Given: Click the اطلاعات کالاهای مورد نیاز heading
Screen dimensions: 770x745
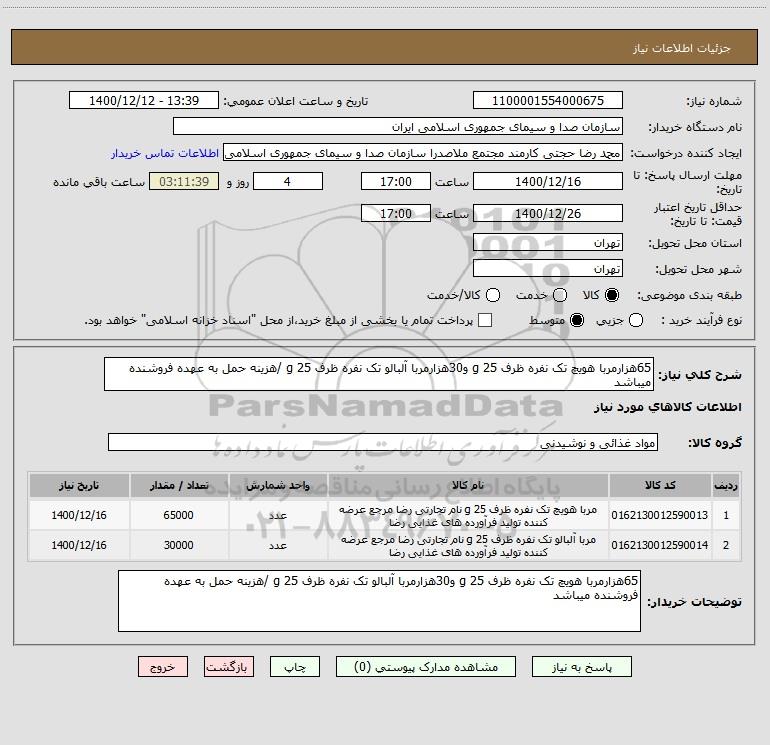Looking at the screenshot, I should (668, 407).
